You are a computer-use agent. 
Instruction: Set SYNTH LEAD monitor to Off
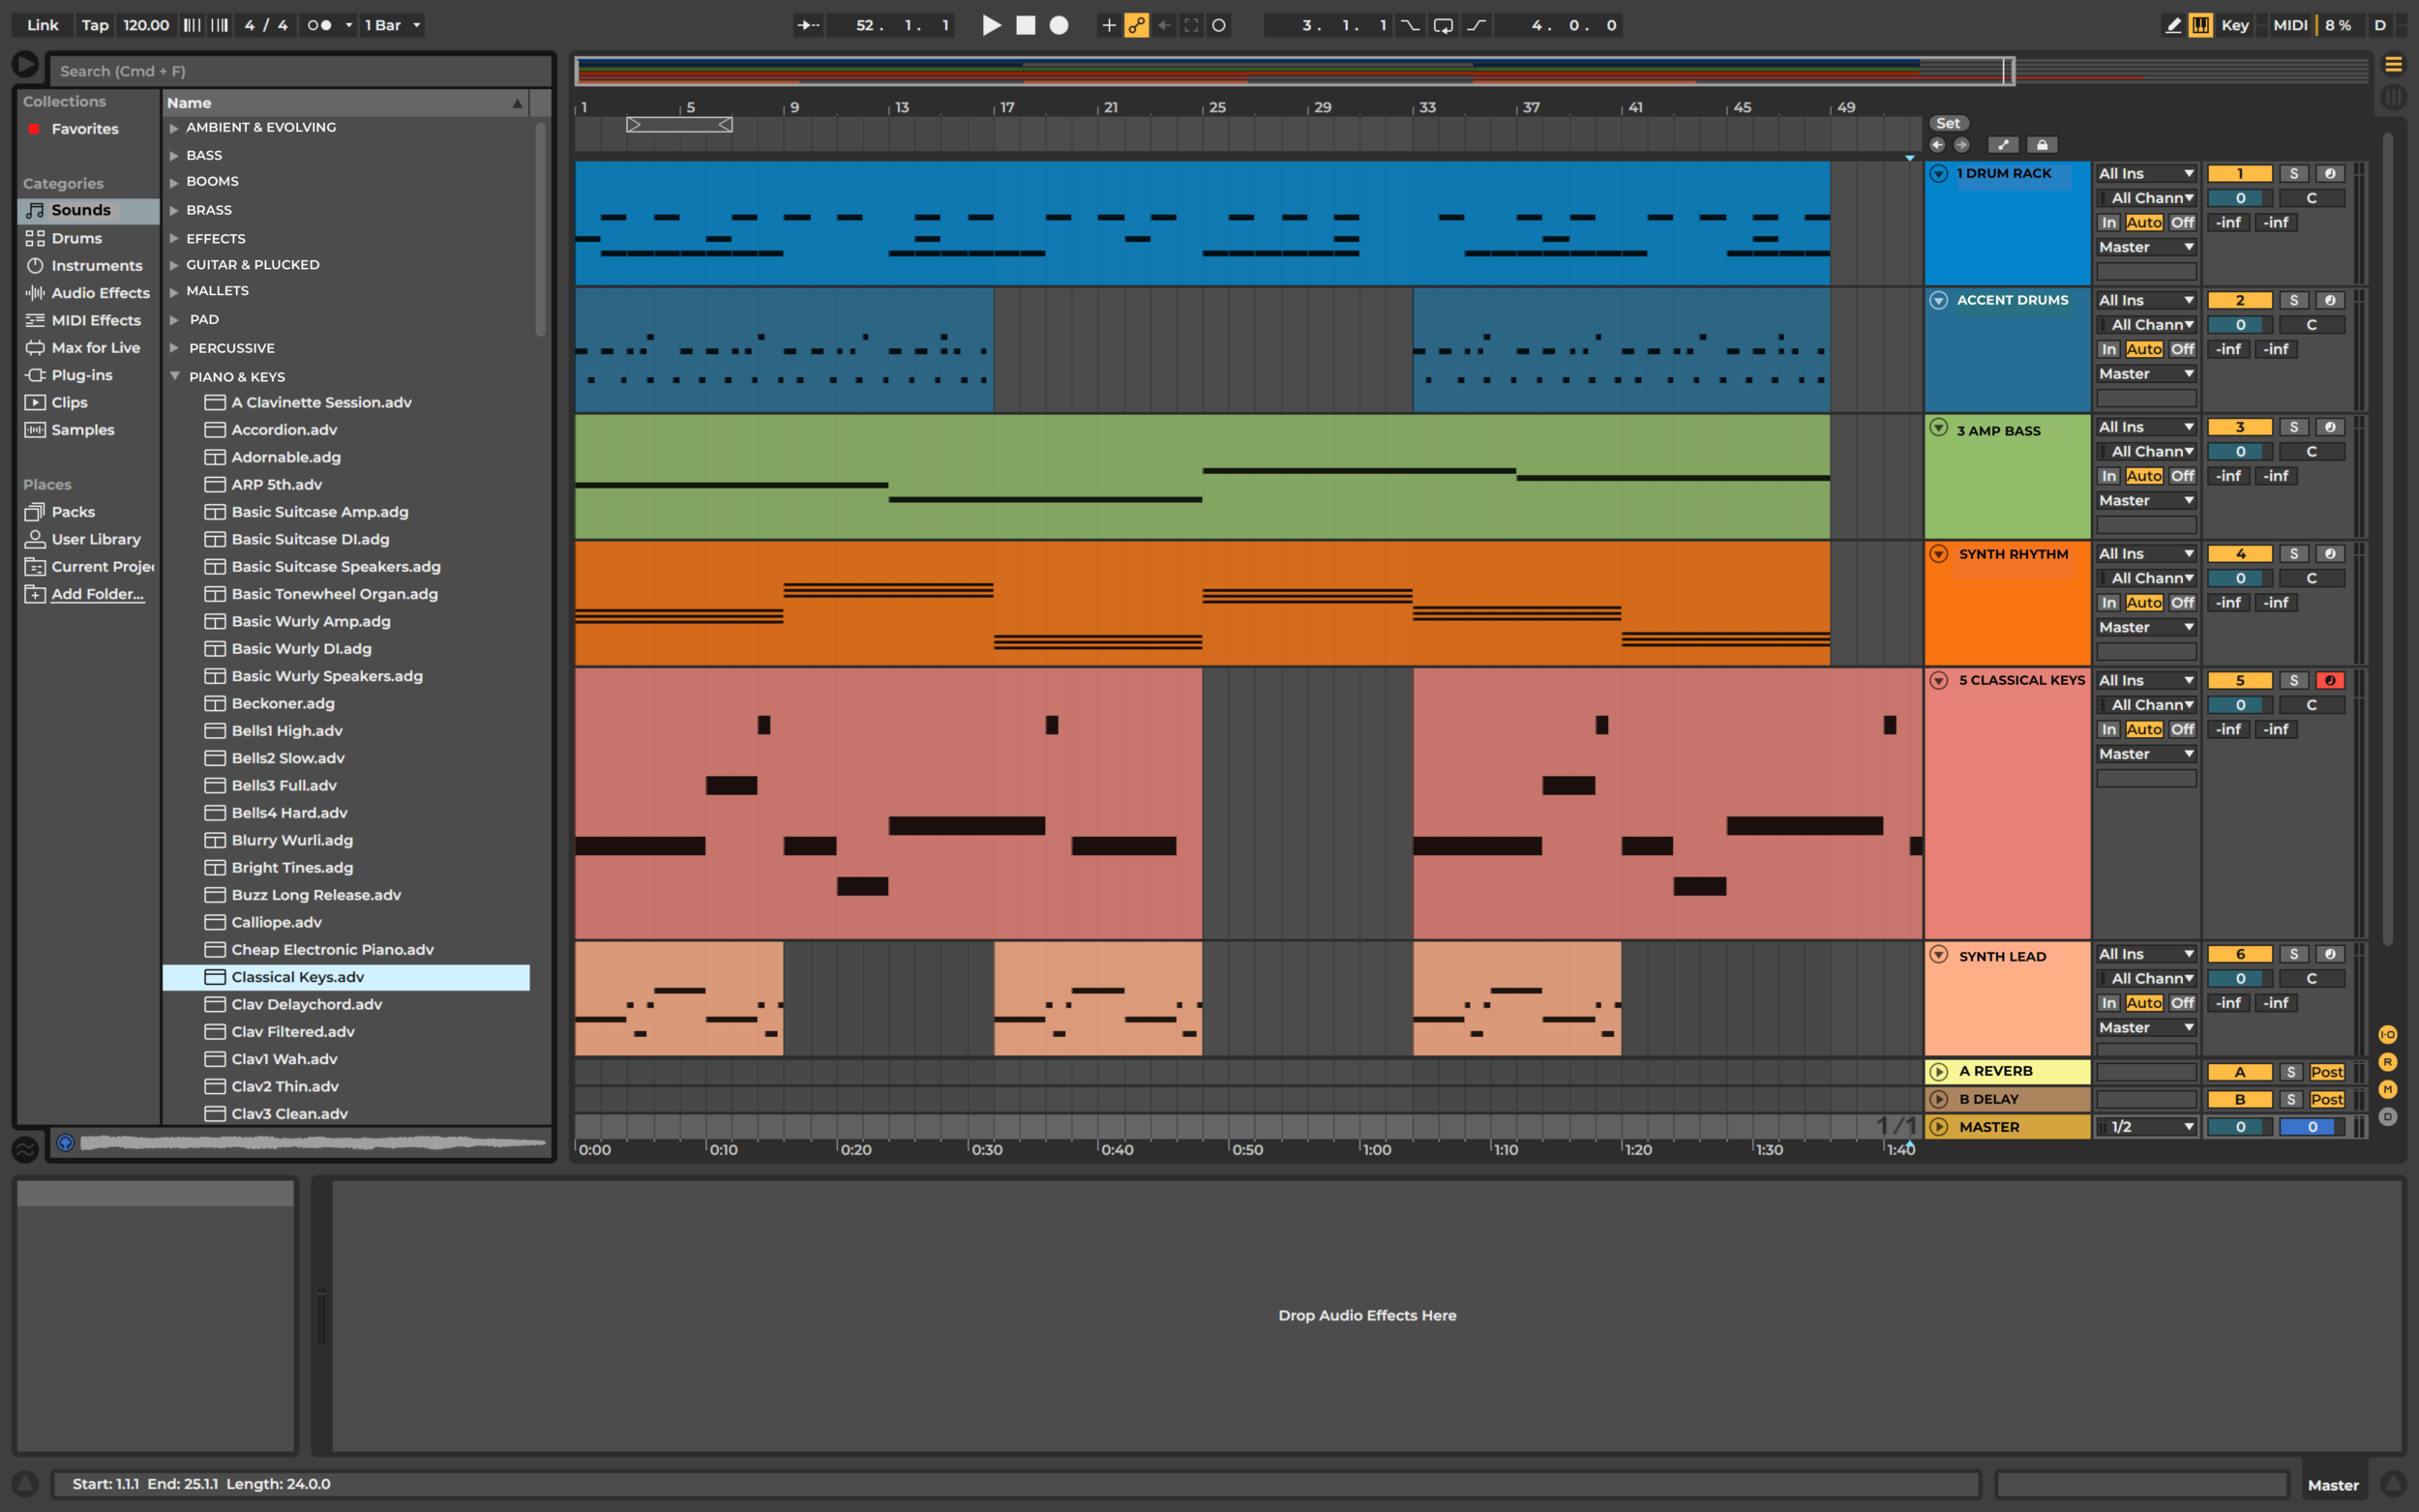tap(2182, 1003)
